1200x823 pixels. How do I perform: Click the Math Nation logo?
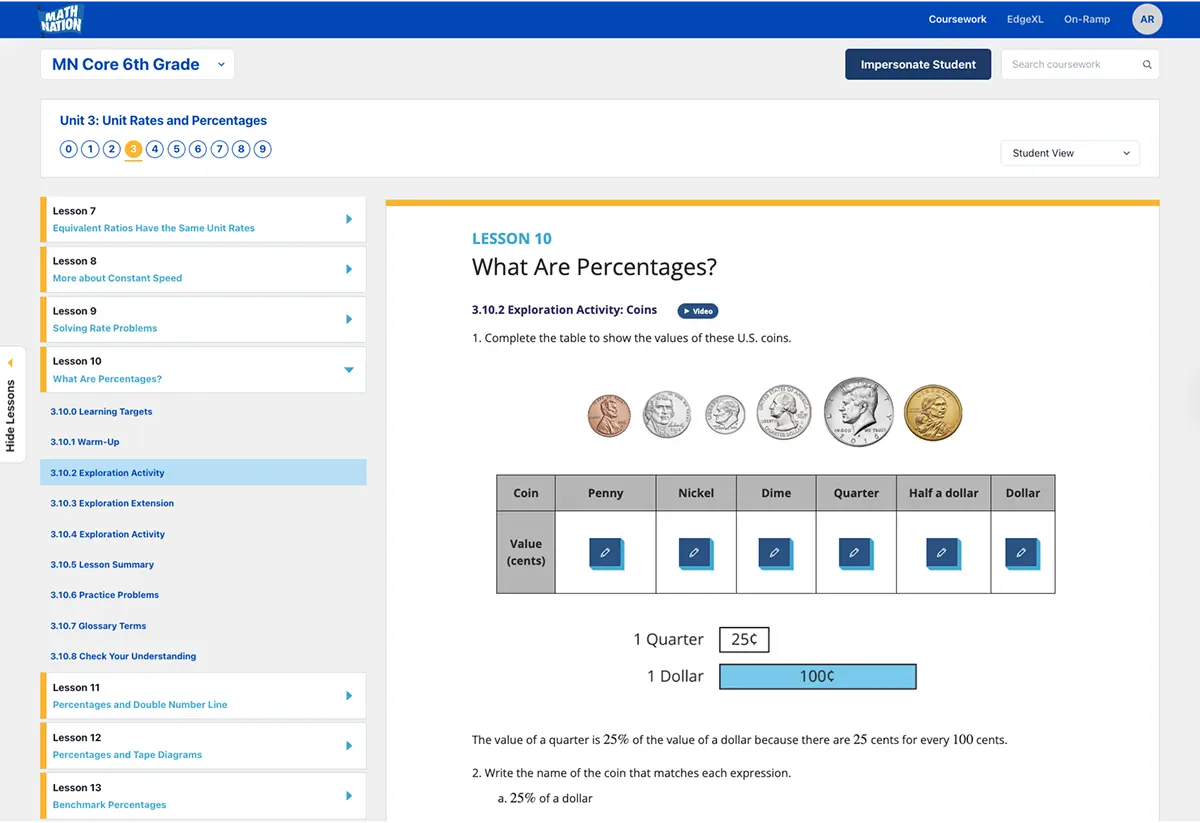61,18
